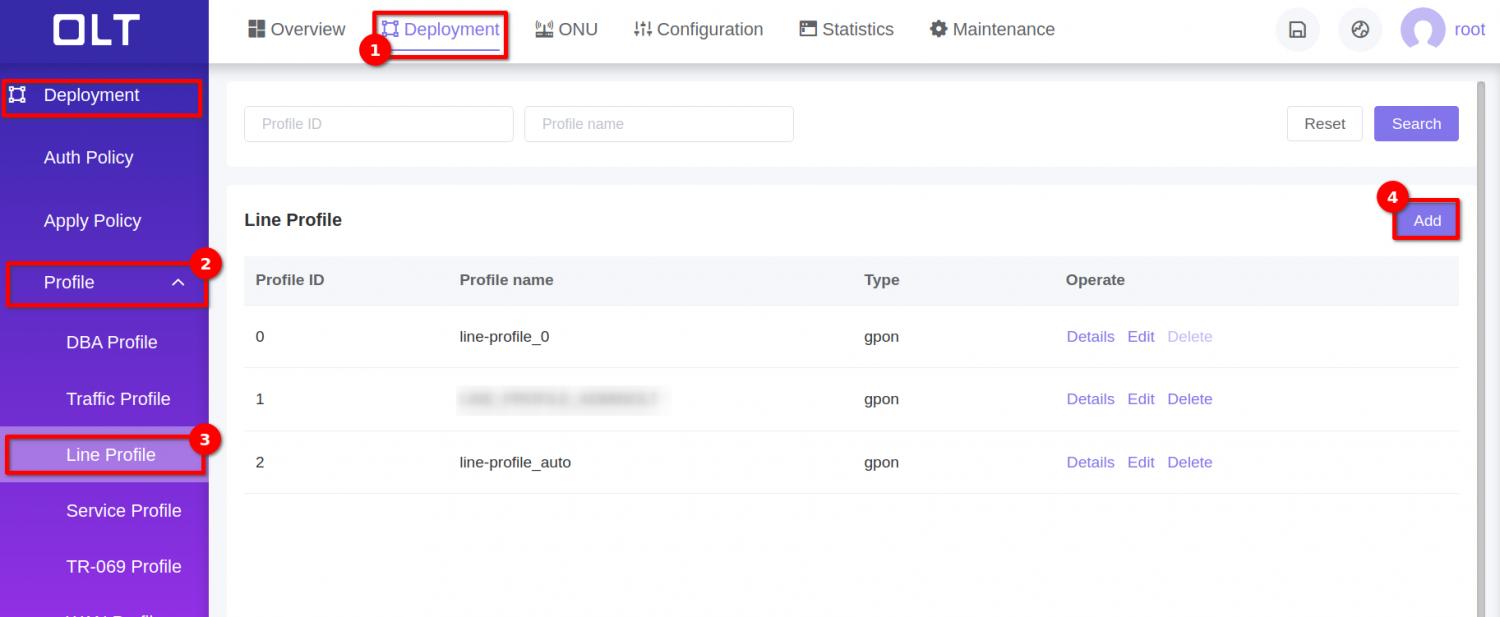This screenshot has height=617, width=1500.
Task: Open the Configuration tab
Action: [698, 30]
